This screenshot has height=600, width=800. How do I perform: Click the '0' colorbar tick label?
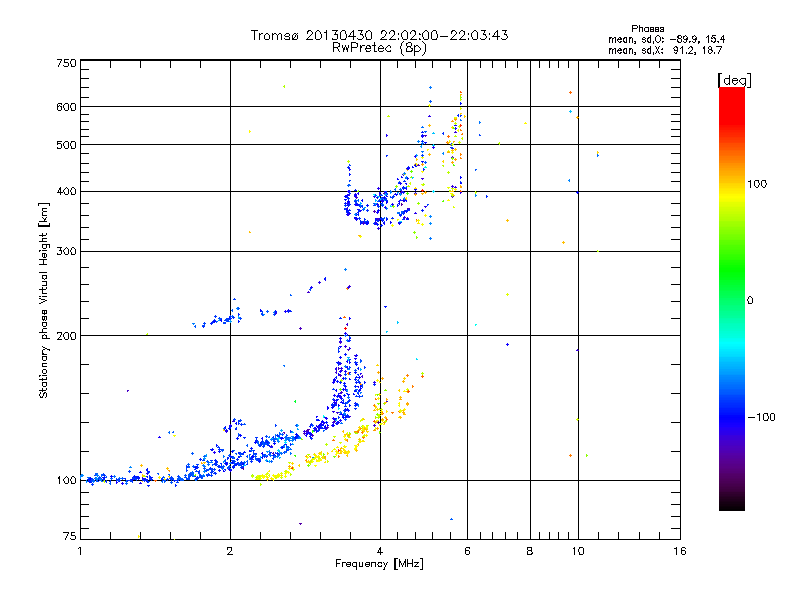750,301
